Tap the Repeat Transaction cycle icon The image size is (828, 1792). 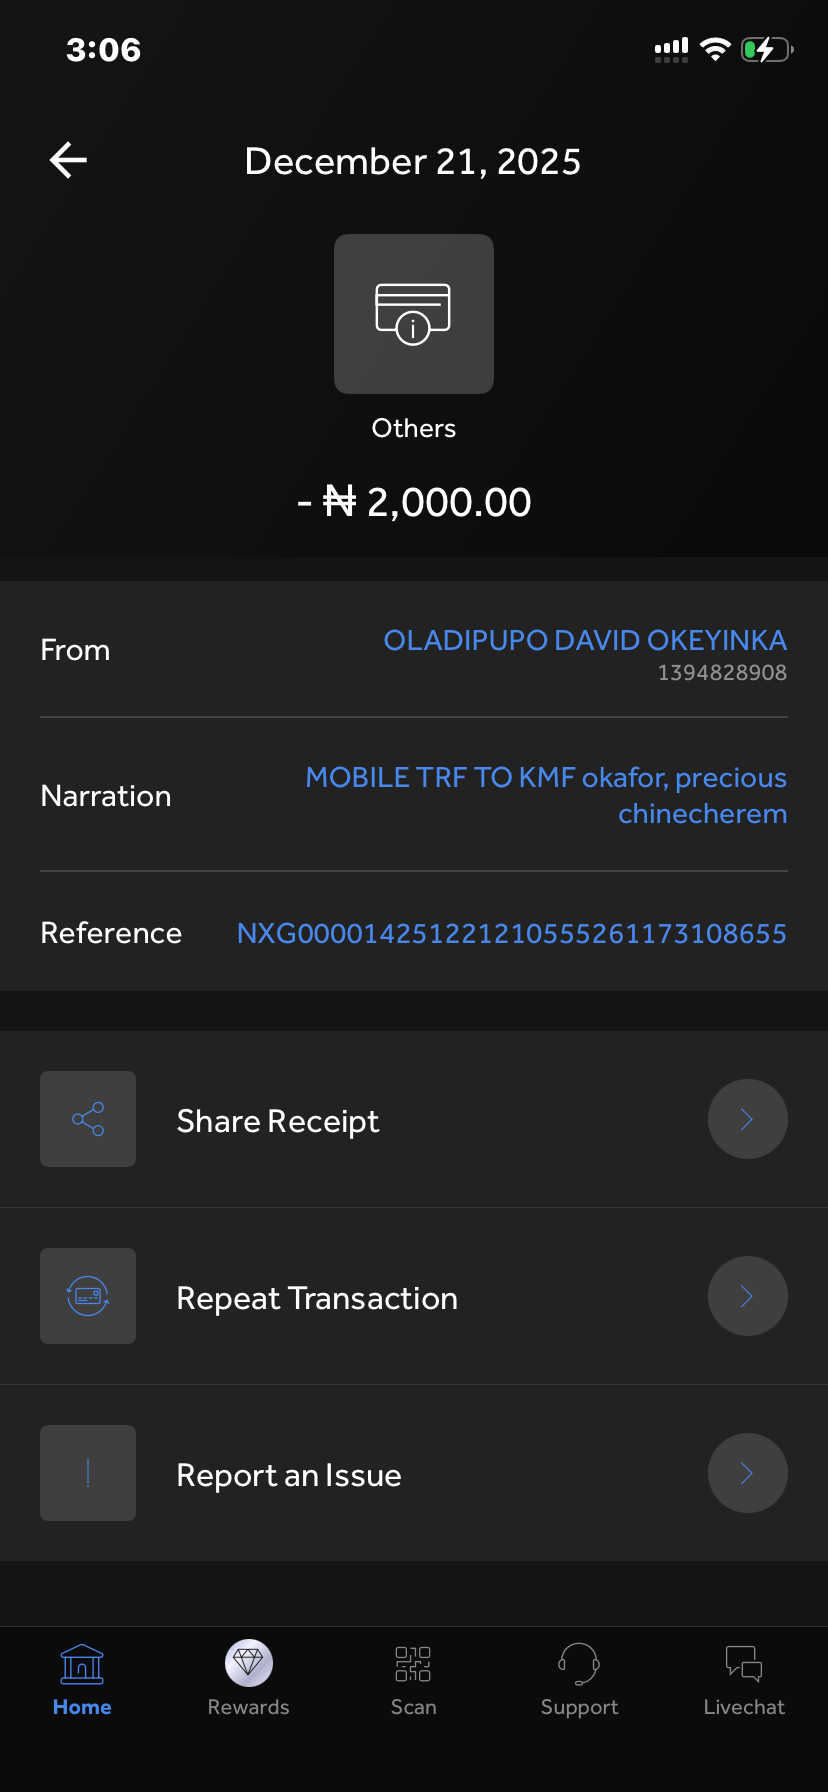(x=88, y=1296)
